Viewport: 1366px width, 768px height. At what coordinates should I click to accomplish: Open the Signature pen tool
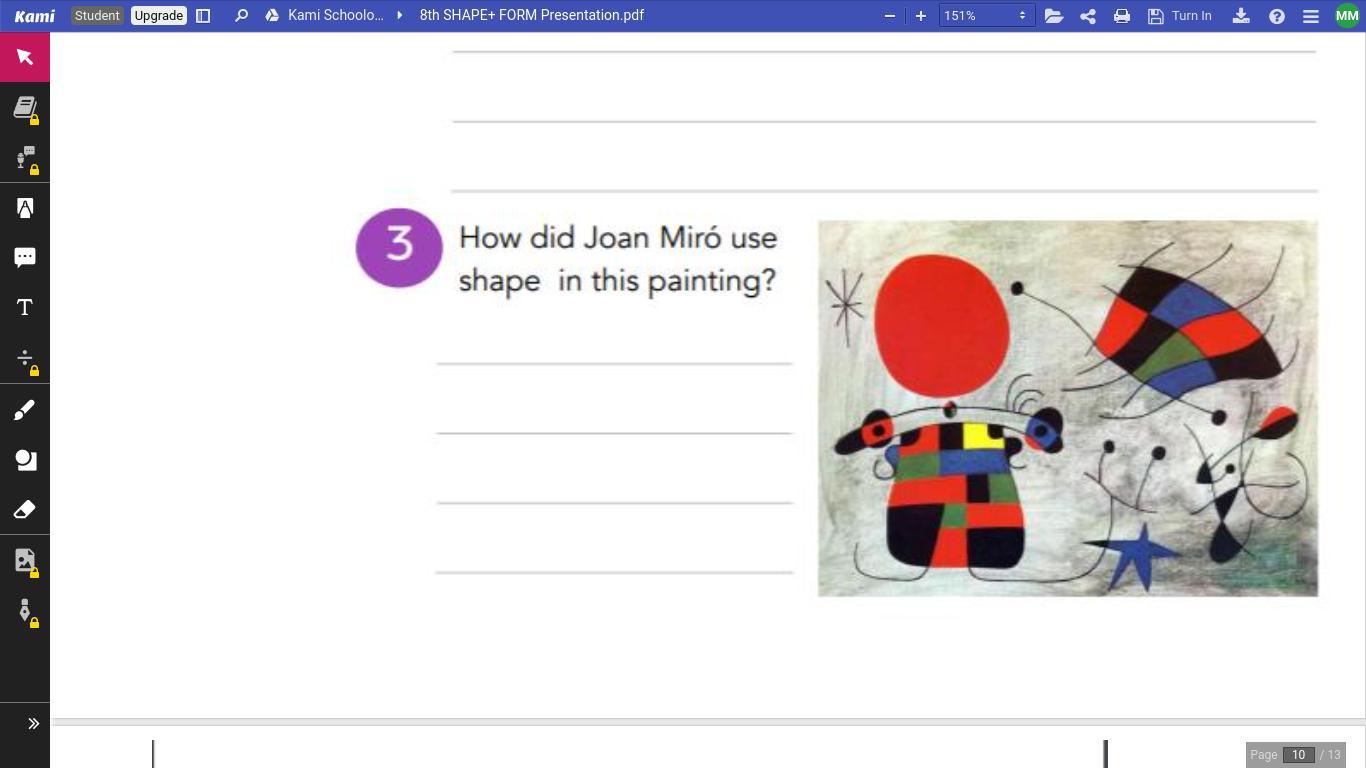click(x=25, y=610)
